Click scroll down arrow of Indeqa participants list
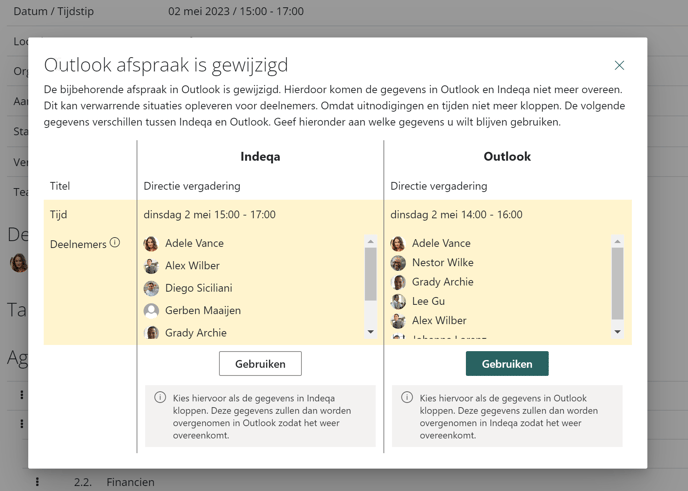 [371, 332]
